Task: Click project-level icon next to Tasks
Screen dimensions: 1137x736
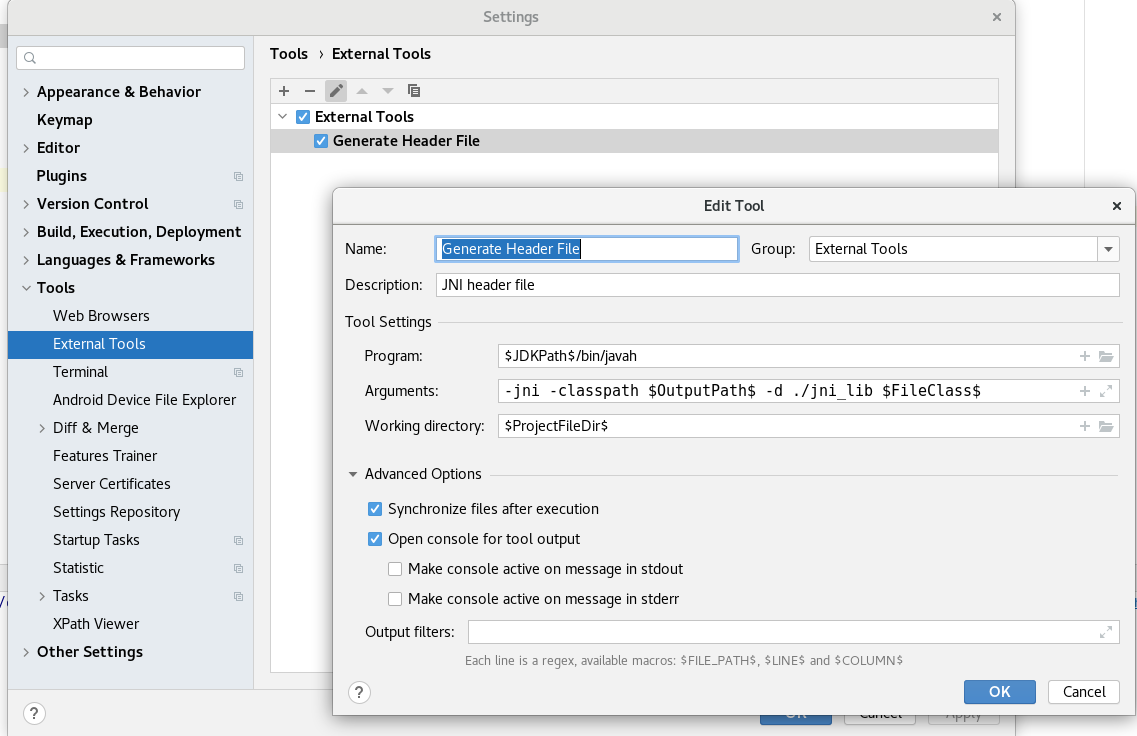Action: tap(239, 596)
